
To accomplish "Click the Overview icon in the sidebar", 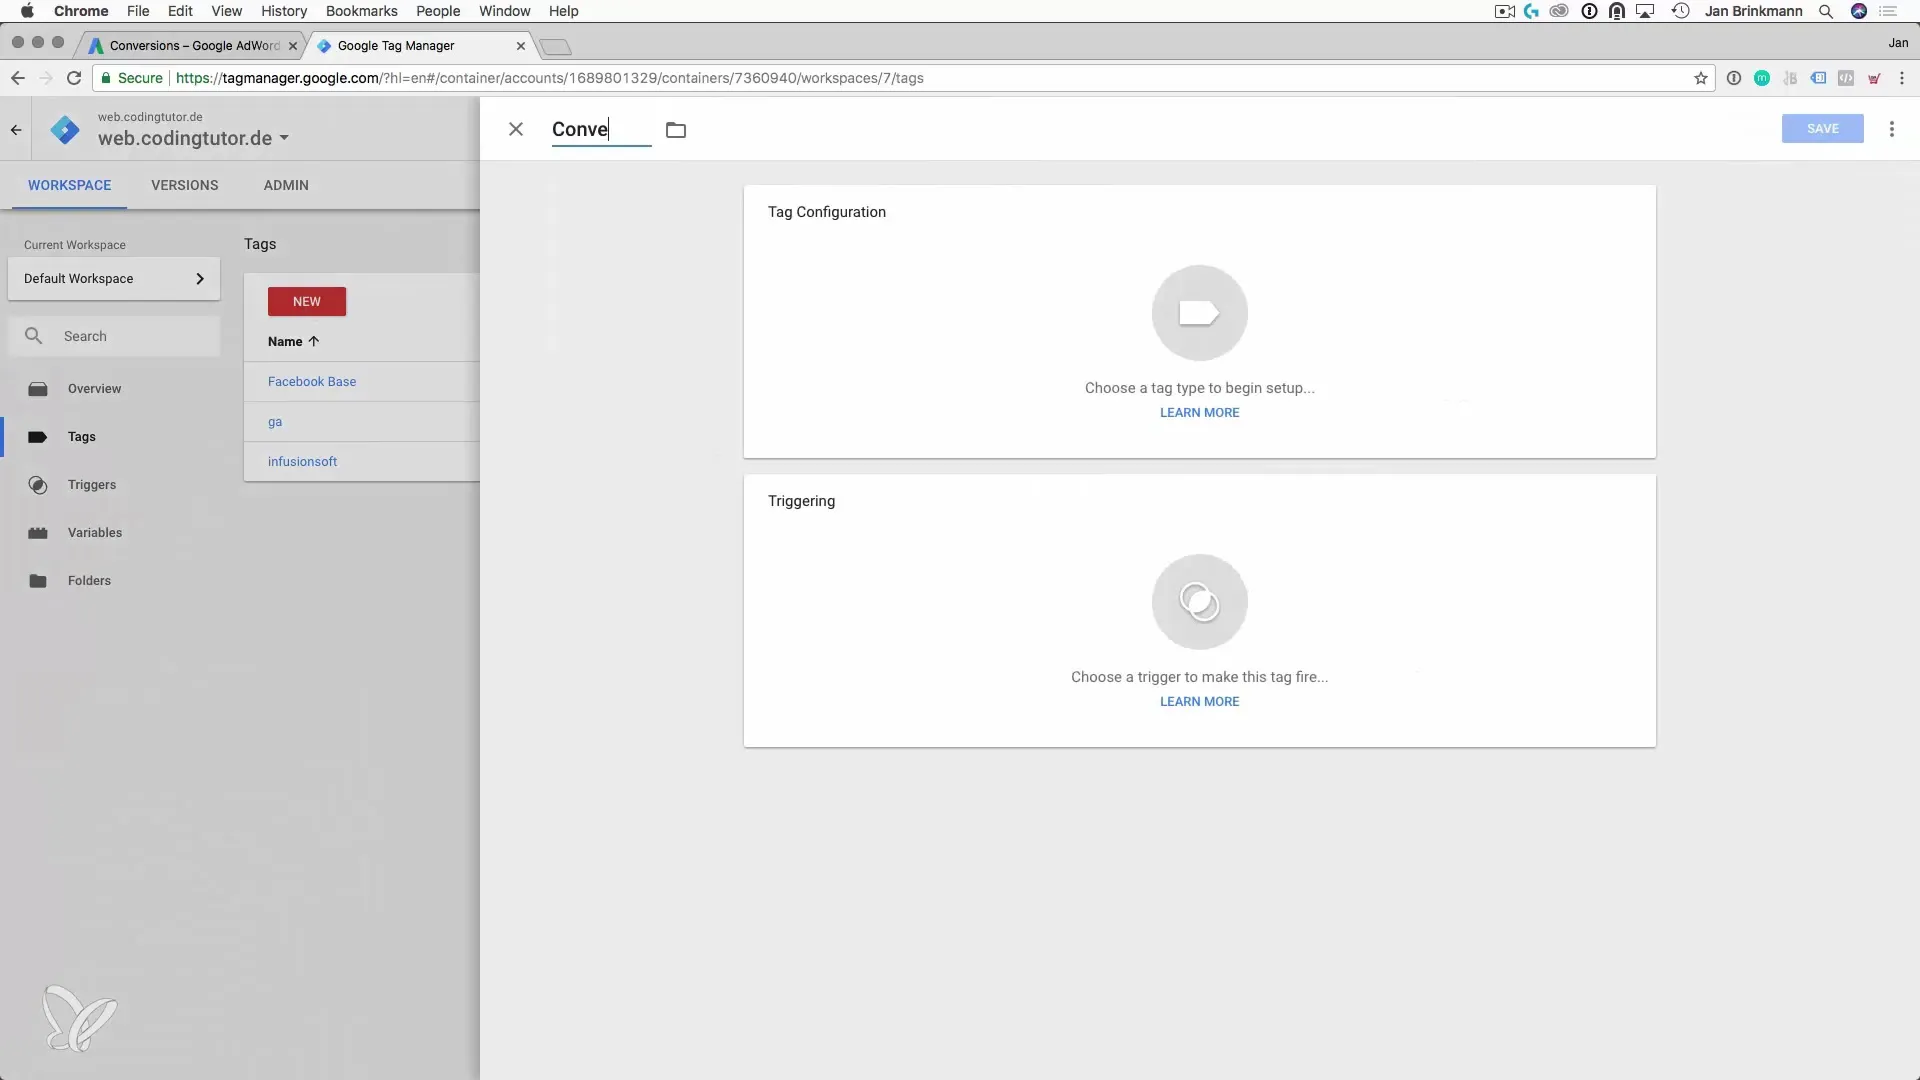I will (38, 389).
